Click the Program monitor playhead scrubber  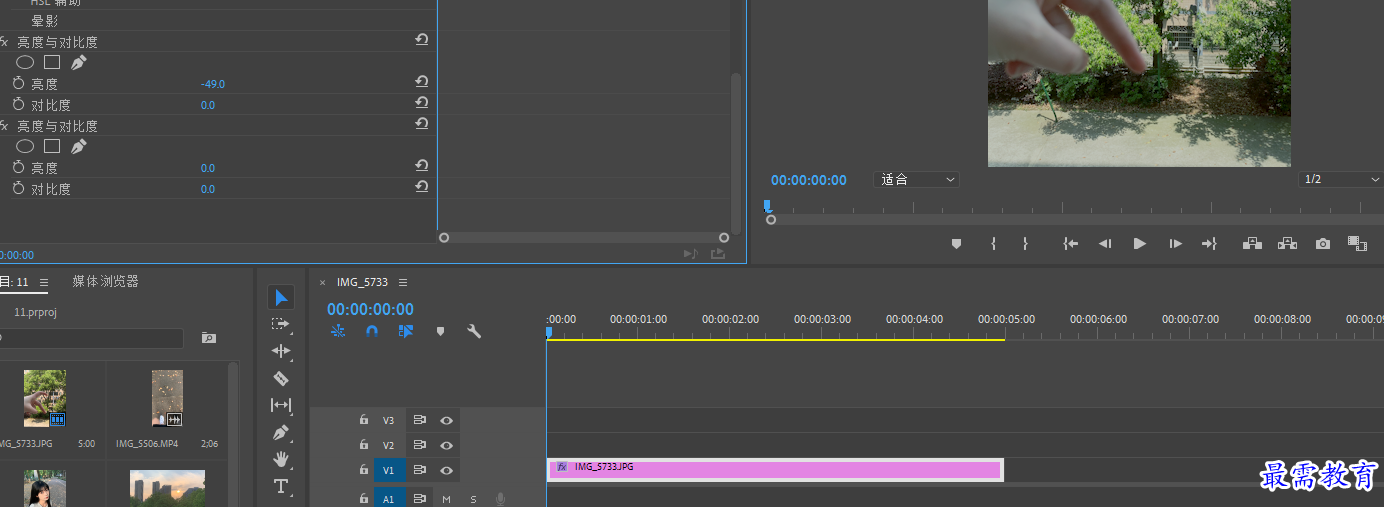click(768, 206)
